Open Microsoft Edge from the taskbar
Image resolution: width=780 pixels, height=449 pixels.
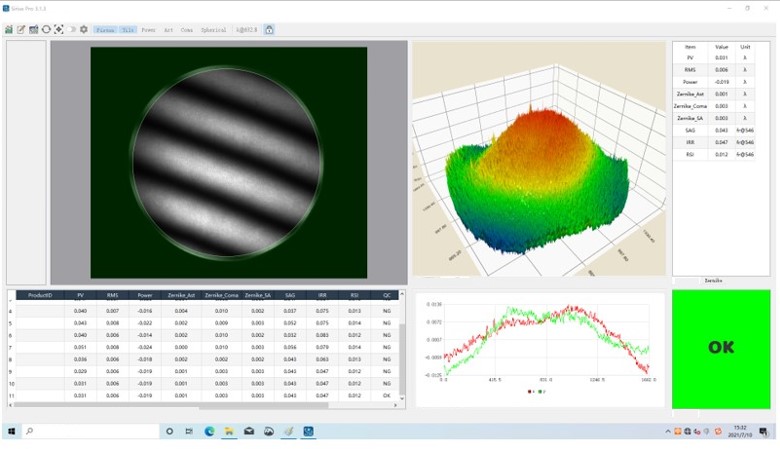point(210,431)
